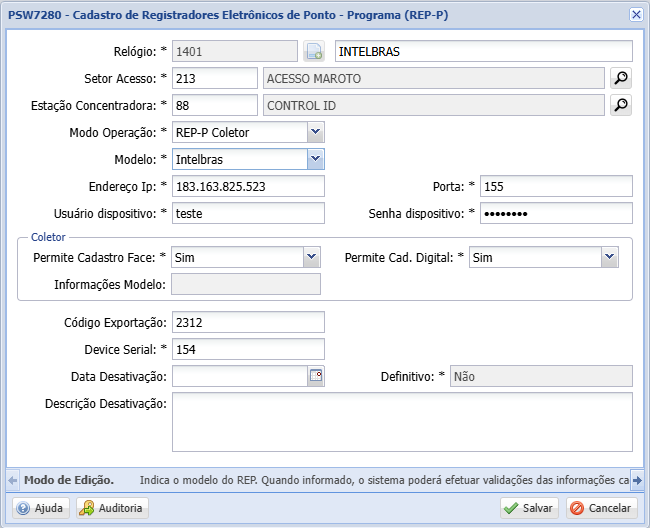This screenshot has width=650, height=528.
Task: Click the Ajuda help button
Action: pos(41,508)
